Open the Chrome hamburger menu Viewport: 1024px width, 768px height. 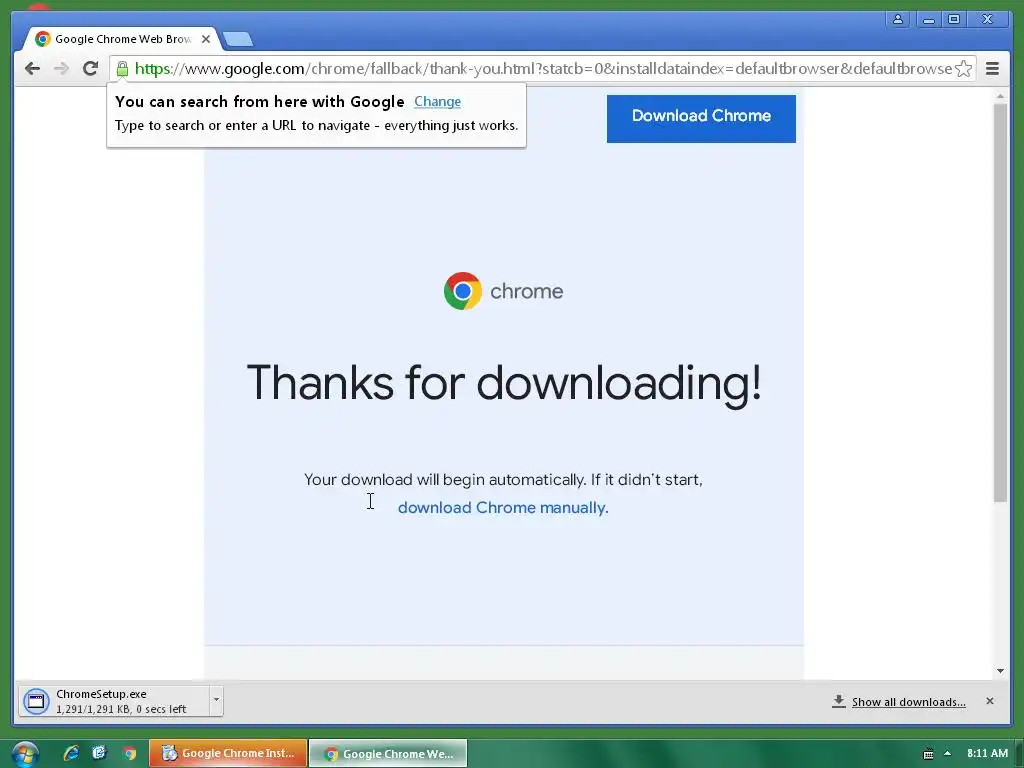point(992,69)
